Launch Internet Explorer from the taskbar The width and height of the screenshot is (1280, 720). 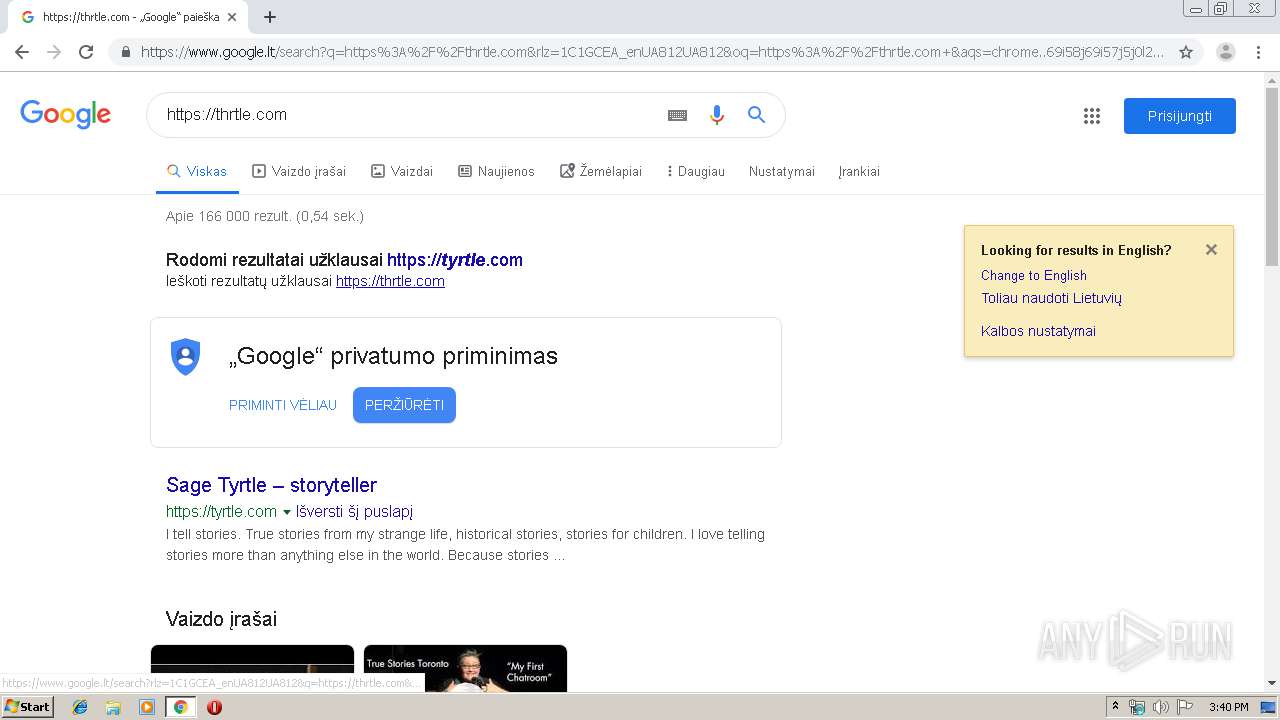tap(80, 707)
